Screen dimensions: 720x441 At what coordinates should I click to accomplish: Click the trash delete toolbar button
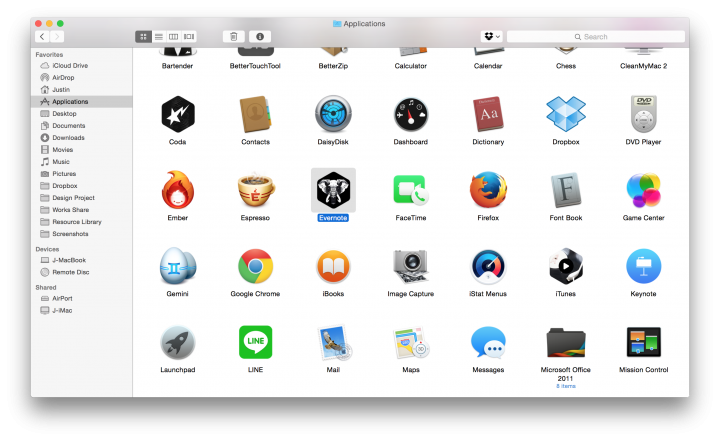pyautogui.click(x=233, y=36)
